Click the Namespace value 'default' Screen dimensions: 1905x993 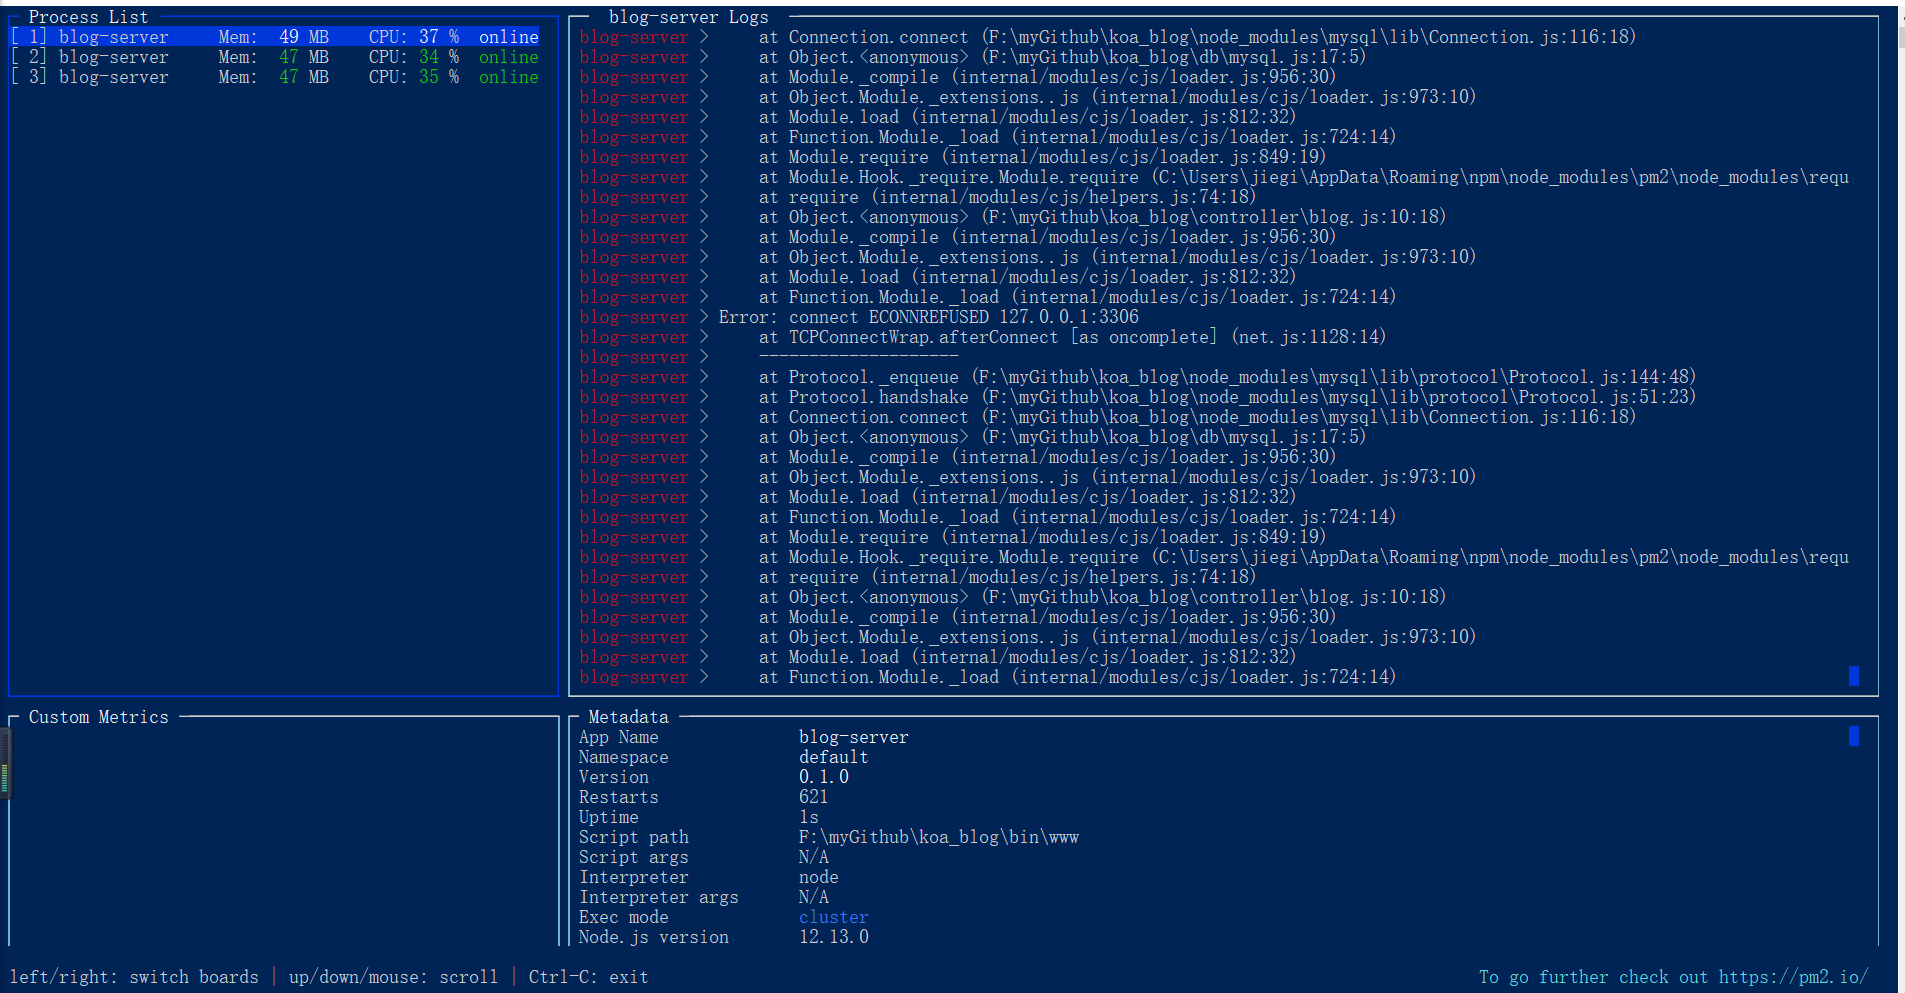click(x=833, y=757)
